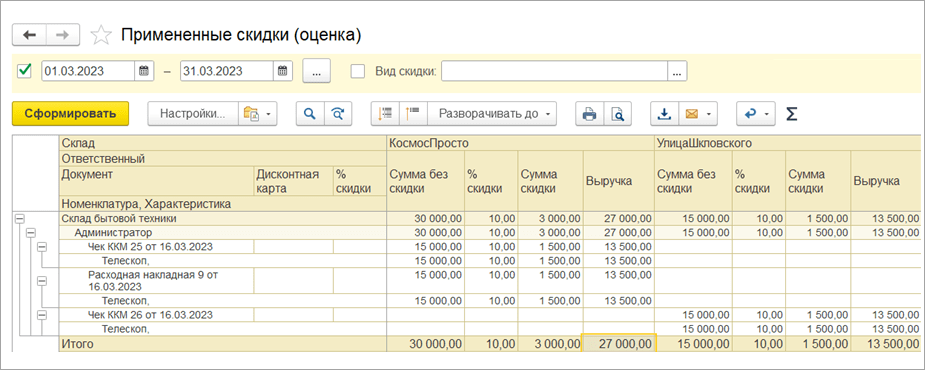This screenshot has height=370, width=925.
Task: Open Настройки... settings button
Action: (193, 114)
